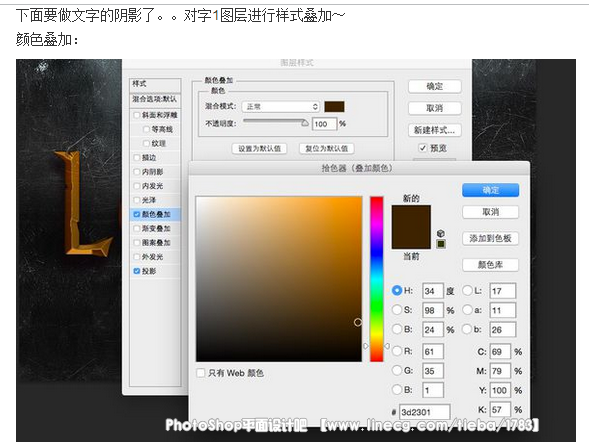Toggle the 预览 preview checkbox
This screenshot has width=589, height=442.
click(x=423, y=148)
